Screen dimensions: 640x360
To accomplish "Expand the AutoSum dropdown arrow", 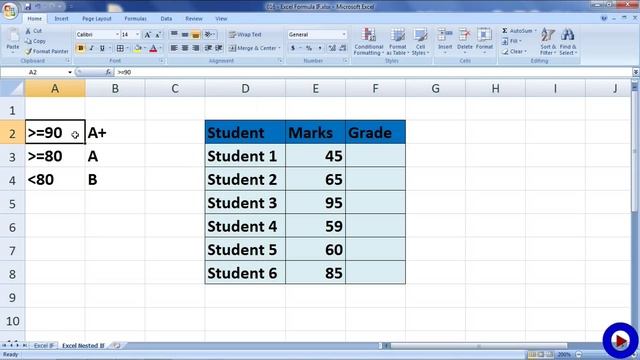I will [x=536, y=31].
